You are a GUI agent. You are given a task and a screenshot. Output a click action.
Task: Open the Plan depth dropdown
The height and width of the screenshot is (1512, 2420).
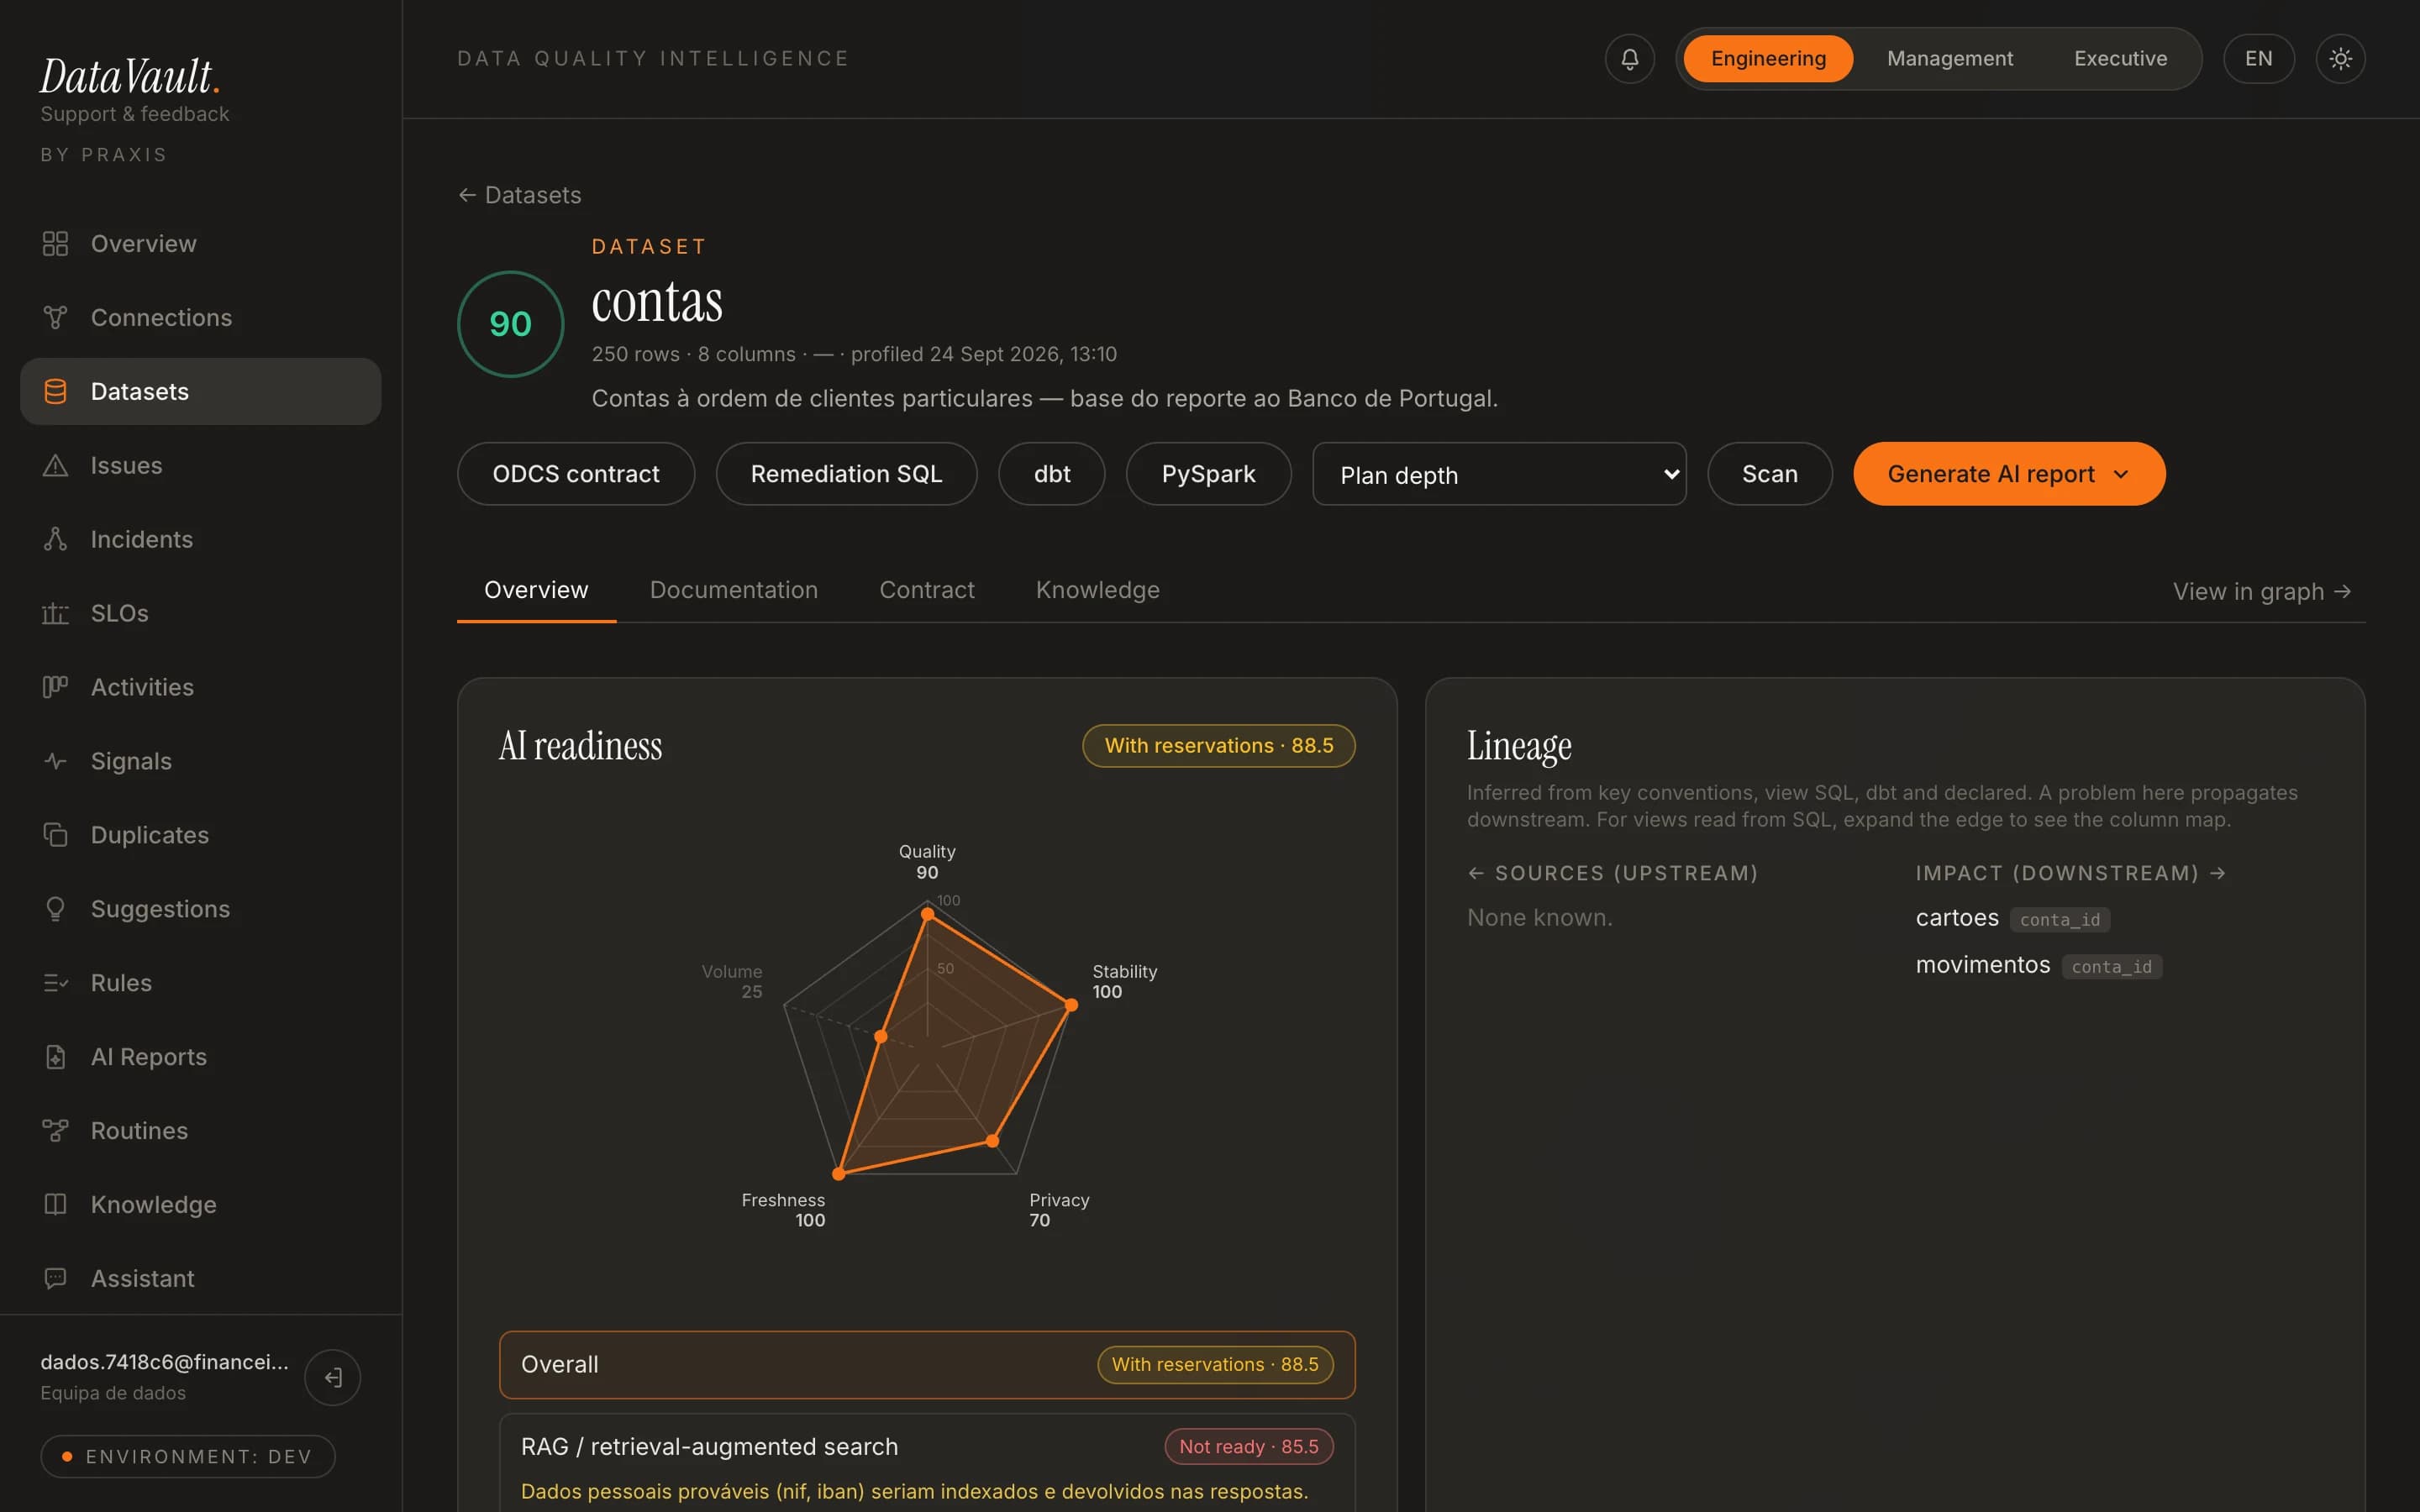tap(1498, 474)
